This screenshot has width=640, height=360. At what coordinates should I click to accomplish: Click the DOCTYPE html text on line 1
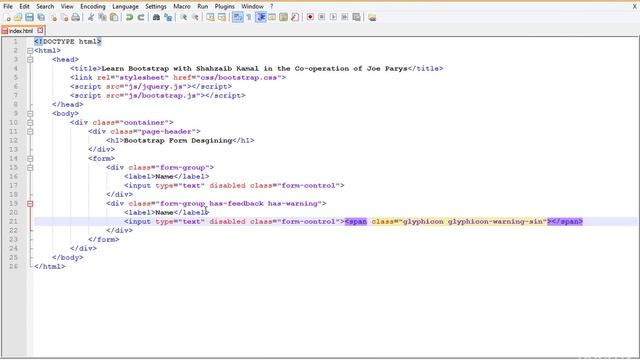pyautogui.click(x=68, y=42)
